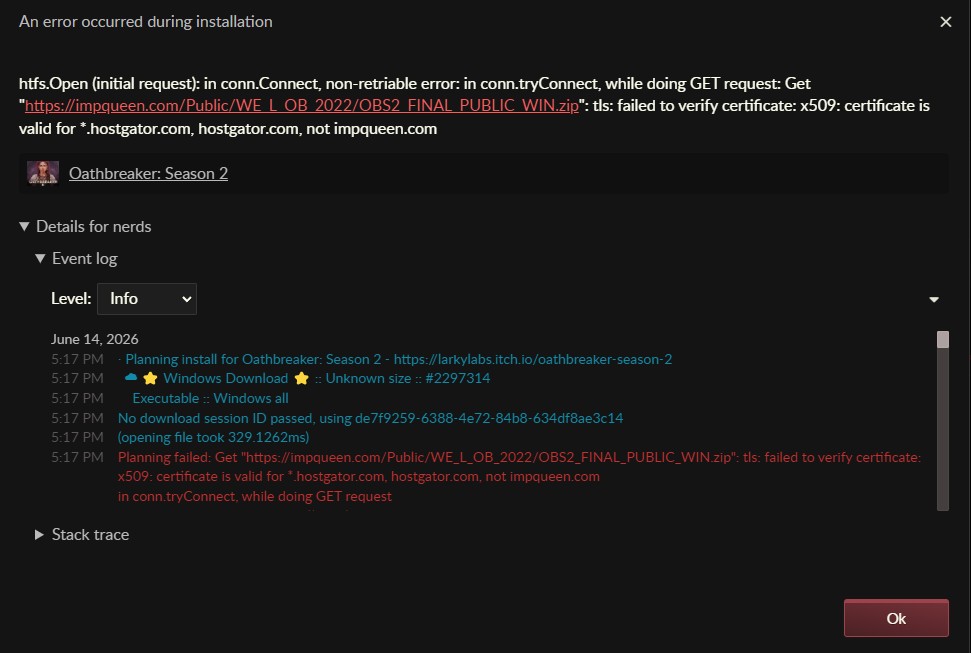971x653 pixels.
Task: Click the 'June 14, 2026' date heading
Action: pyautogui.click(x=95, y=340)
